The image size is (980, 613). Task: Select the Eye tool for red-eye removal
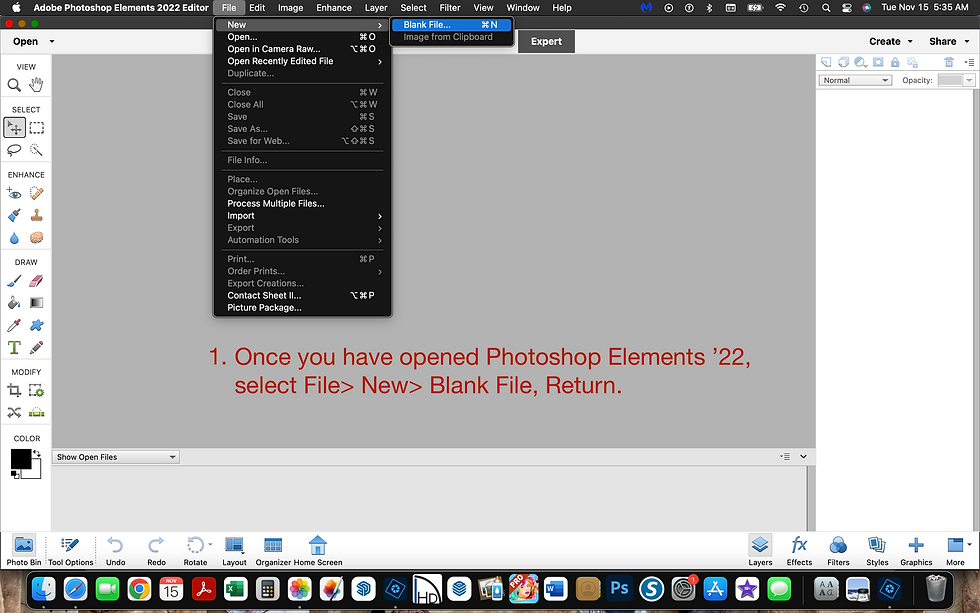pyautogui.click(x=14, y=193)
